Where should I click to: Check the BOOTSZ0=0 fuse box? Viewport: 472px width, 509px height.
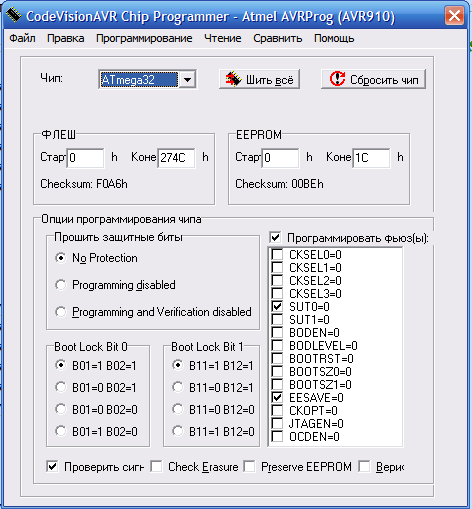(x=277, y=371)
